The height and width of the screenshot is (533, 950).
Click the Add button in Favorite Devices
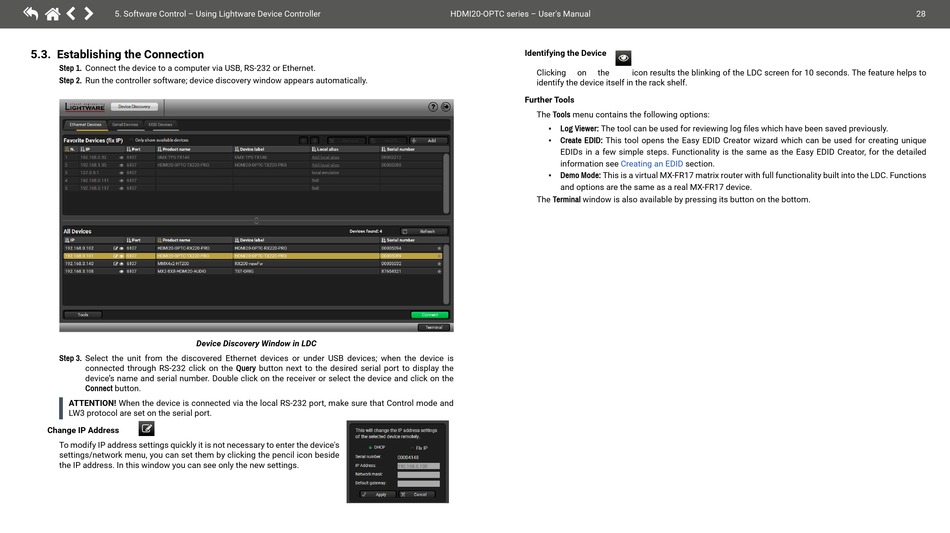pos(428,141)
